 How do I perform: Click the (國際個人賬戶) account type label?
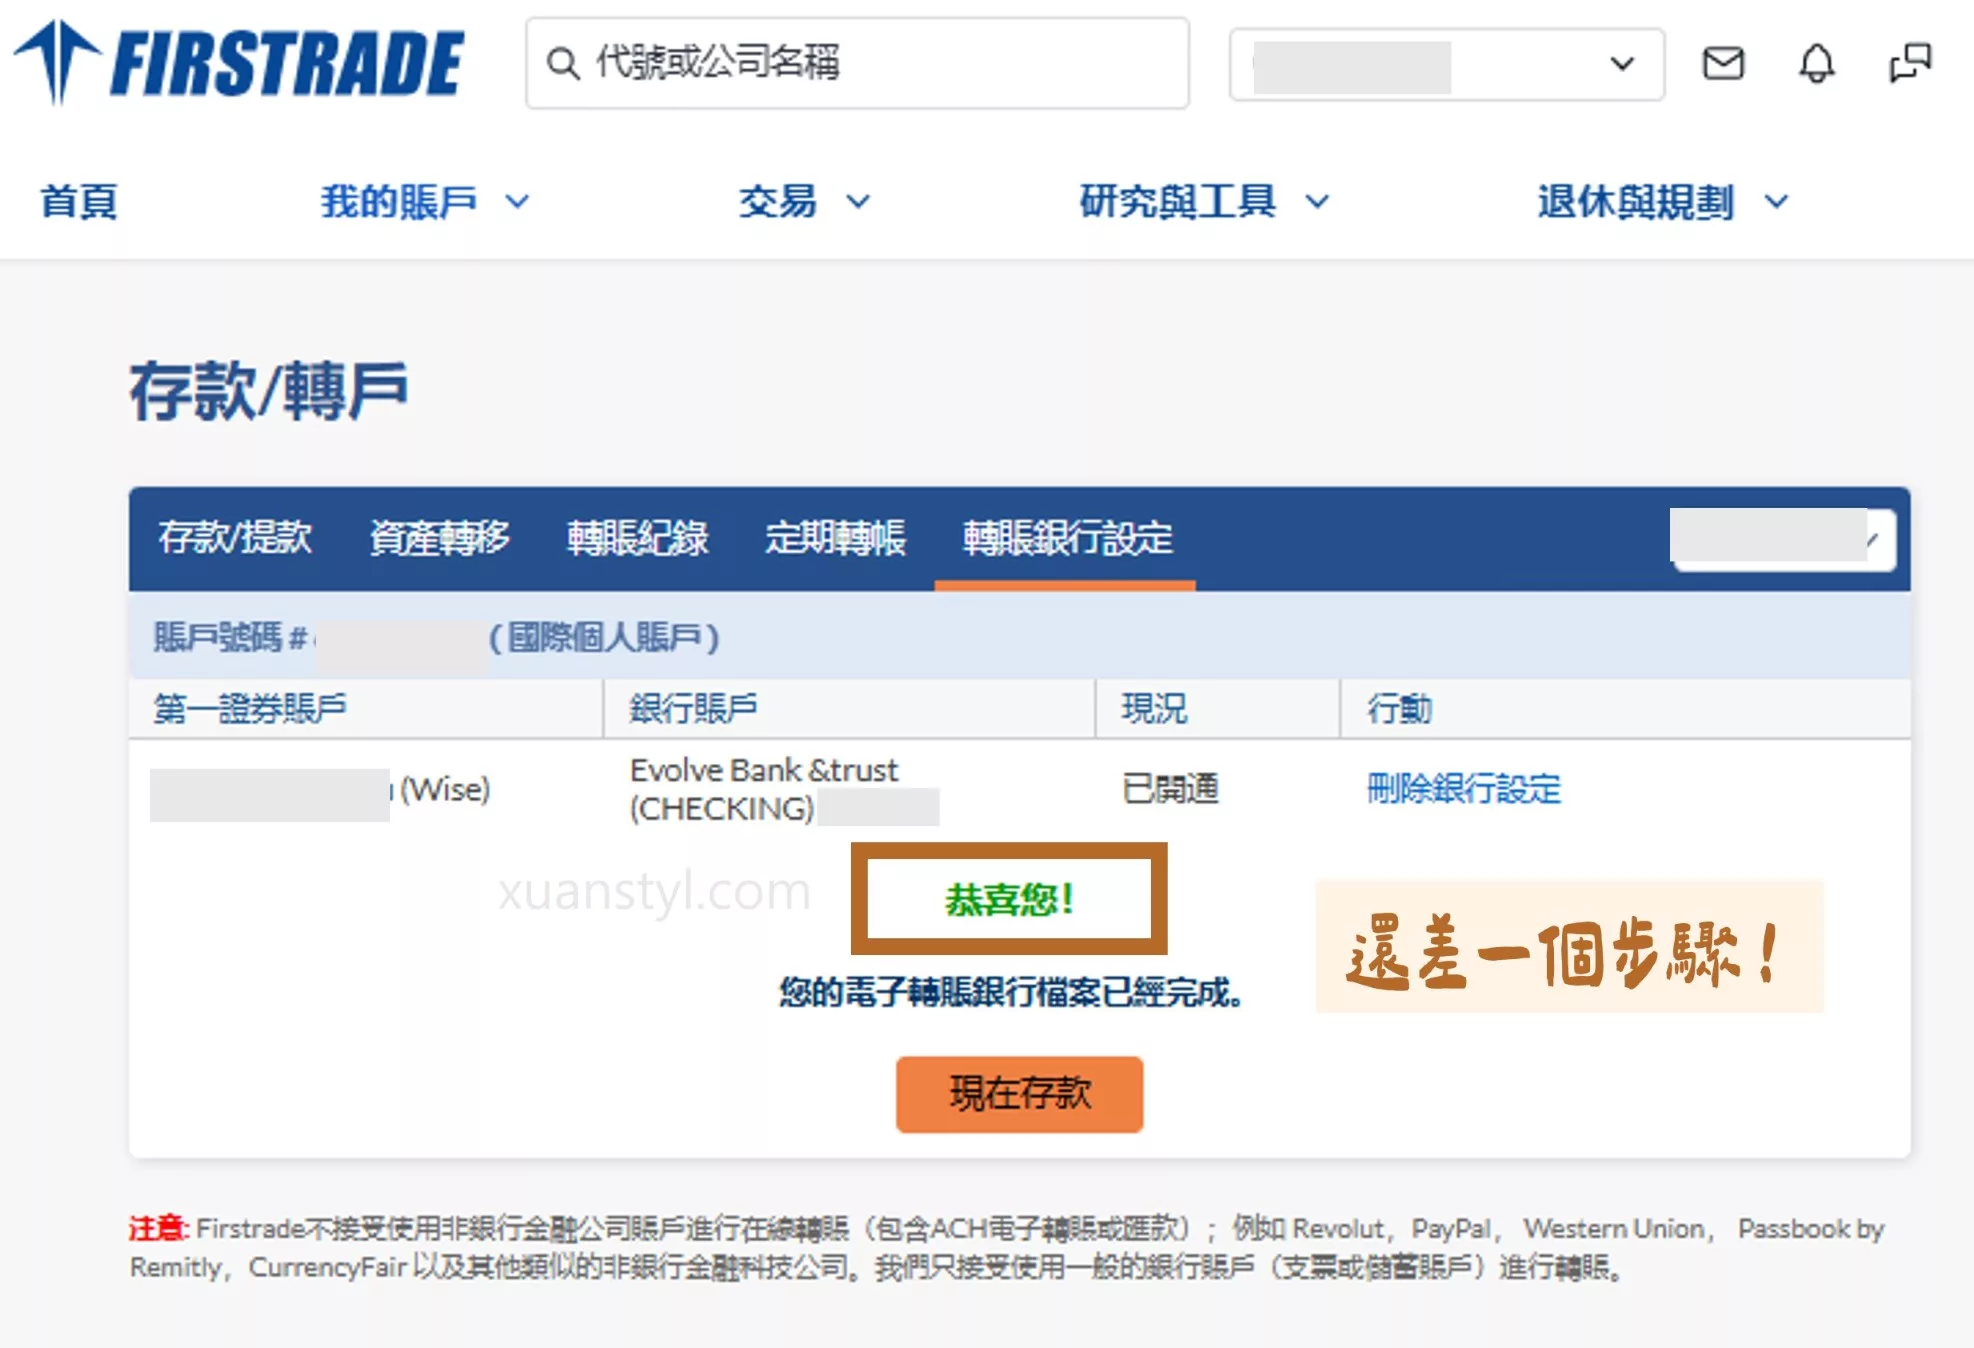point(604,637)
